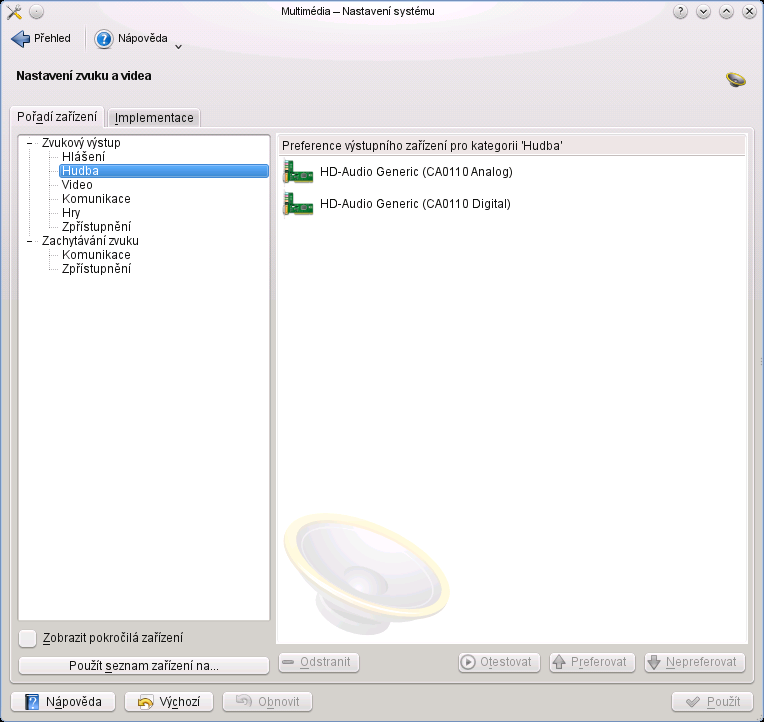The image size is (764, 722).
Task: Click the Preference výstupního zařízení header
Action: [x=512, y=146]
